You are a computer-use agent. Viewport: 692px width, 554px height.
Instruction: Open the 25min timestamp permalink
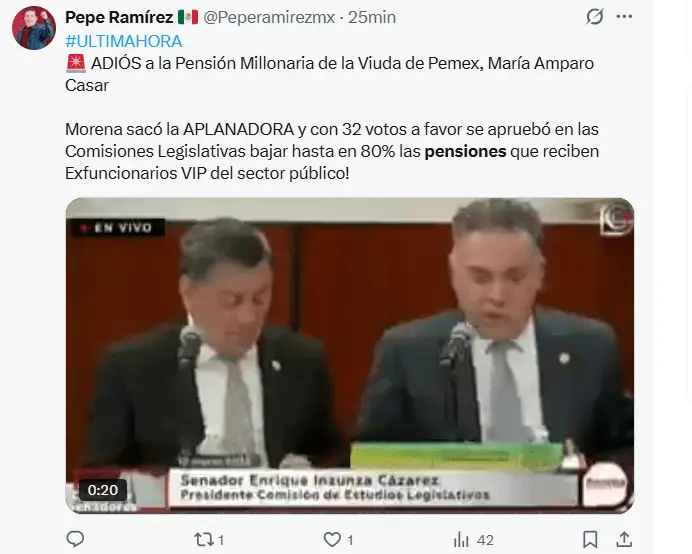coord(372,17)
